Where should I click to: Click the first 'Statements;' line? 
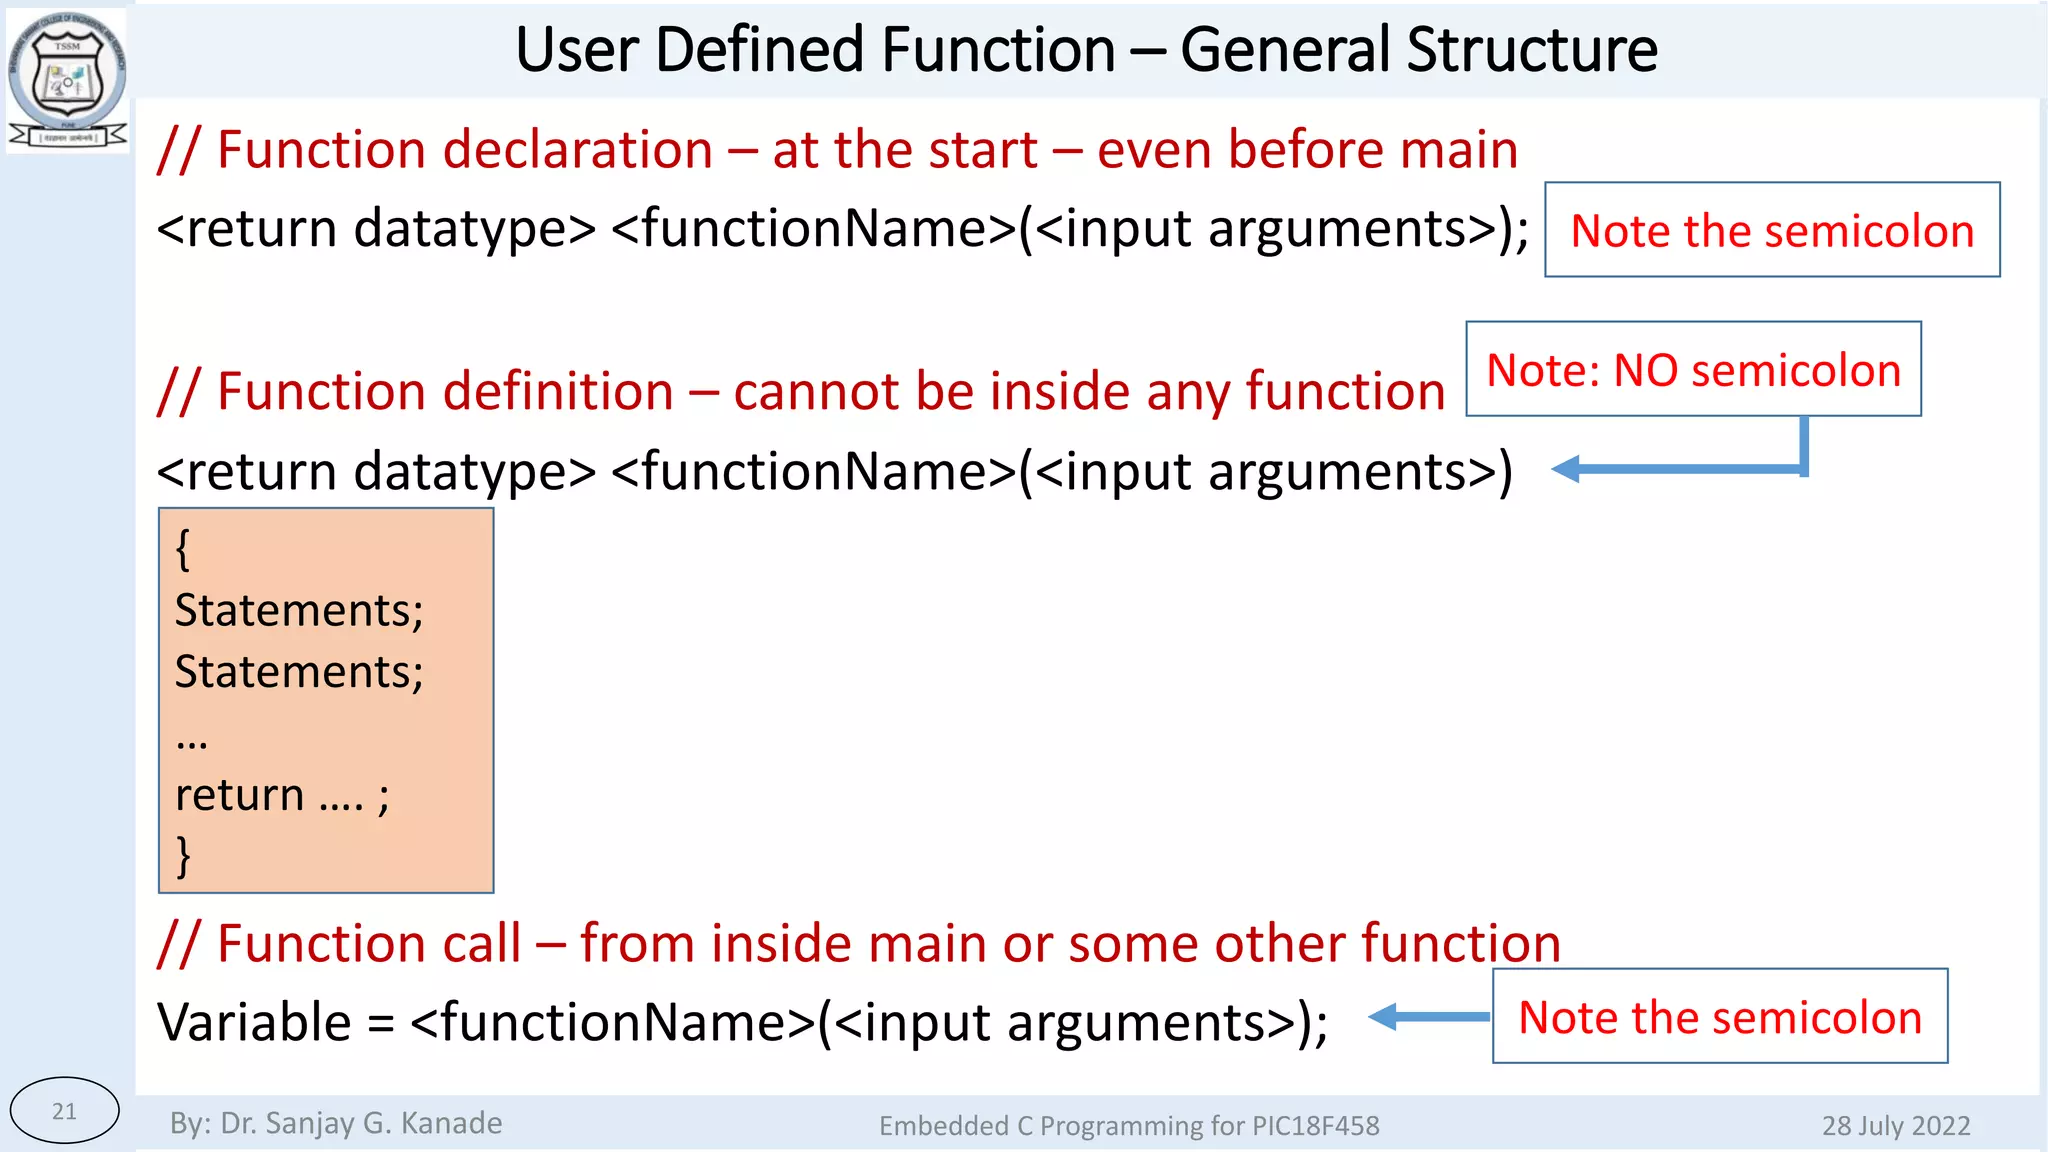coord(299,610)
